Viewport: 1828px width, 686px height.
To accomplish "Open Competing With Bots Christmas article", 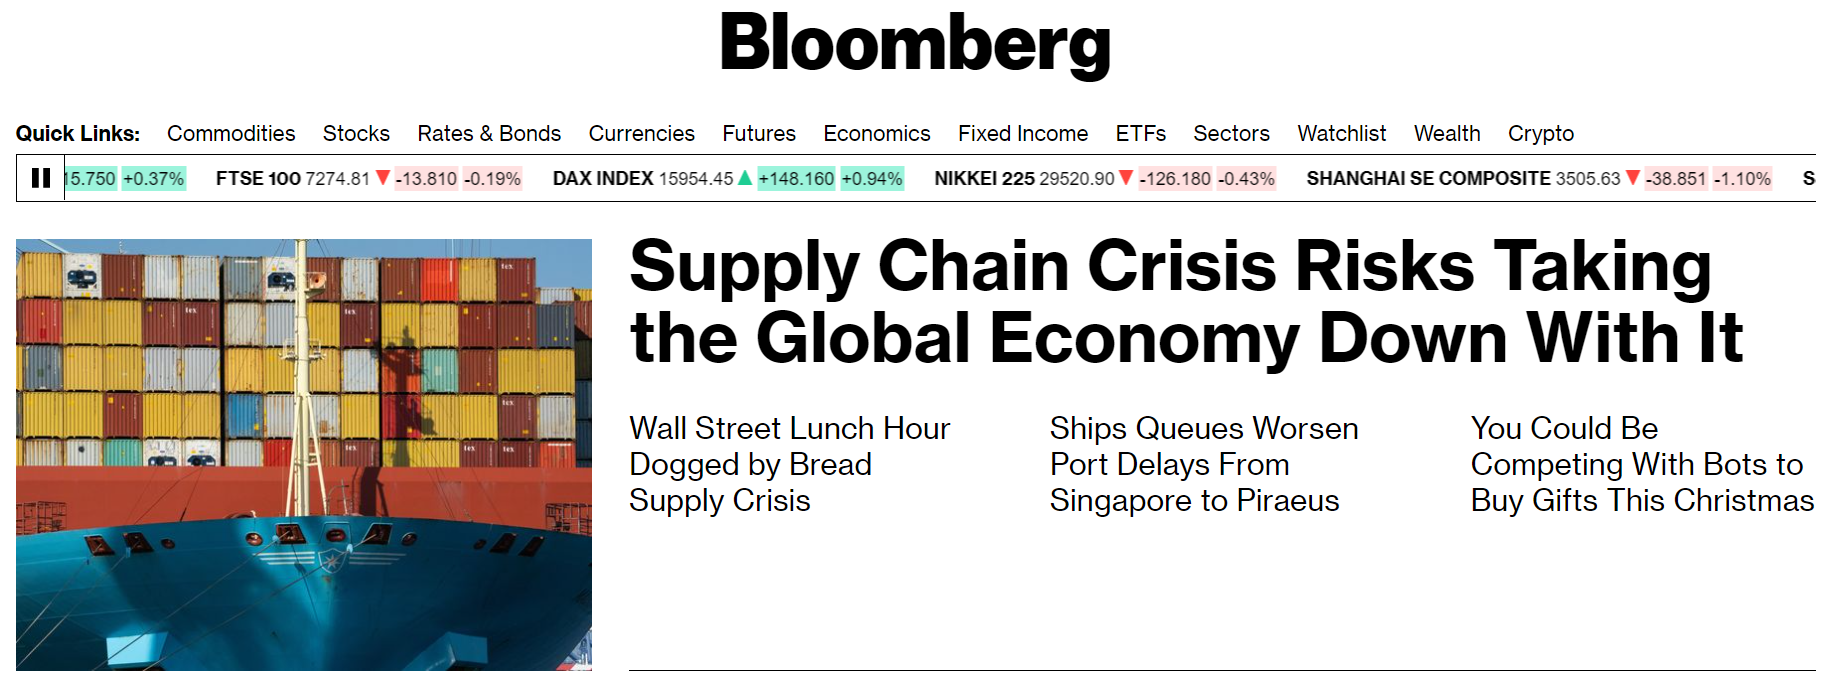I will tap(1642, 464).
